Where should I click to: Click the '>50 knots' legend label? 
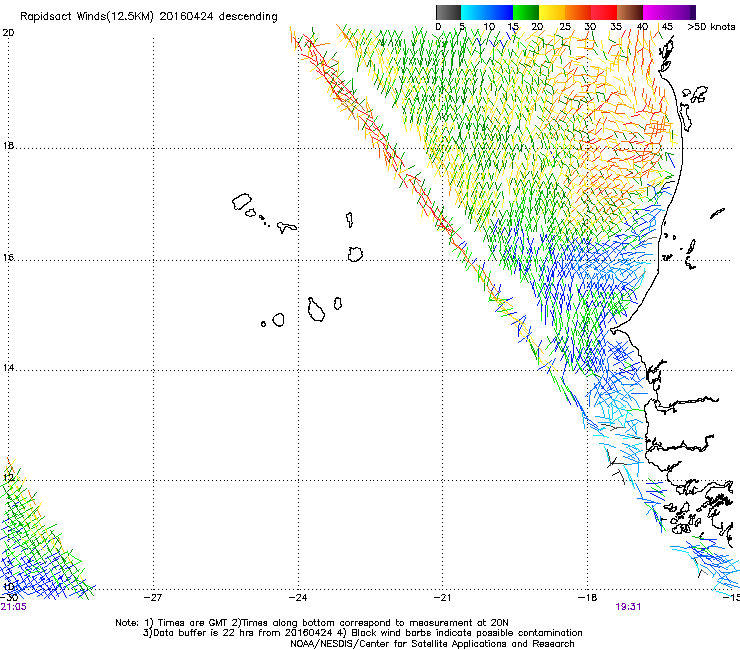click(711, 27)
